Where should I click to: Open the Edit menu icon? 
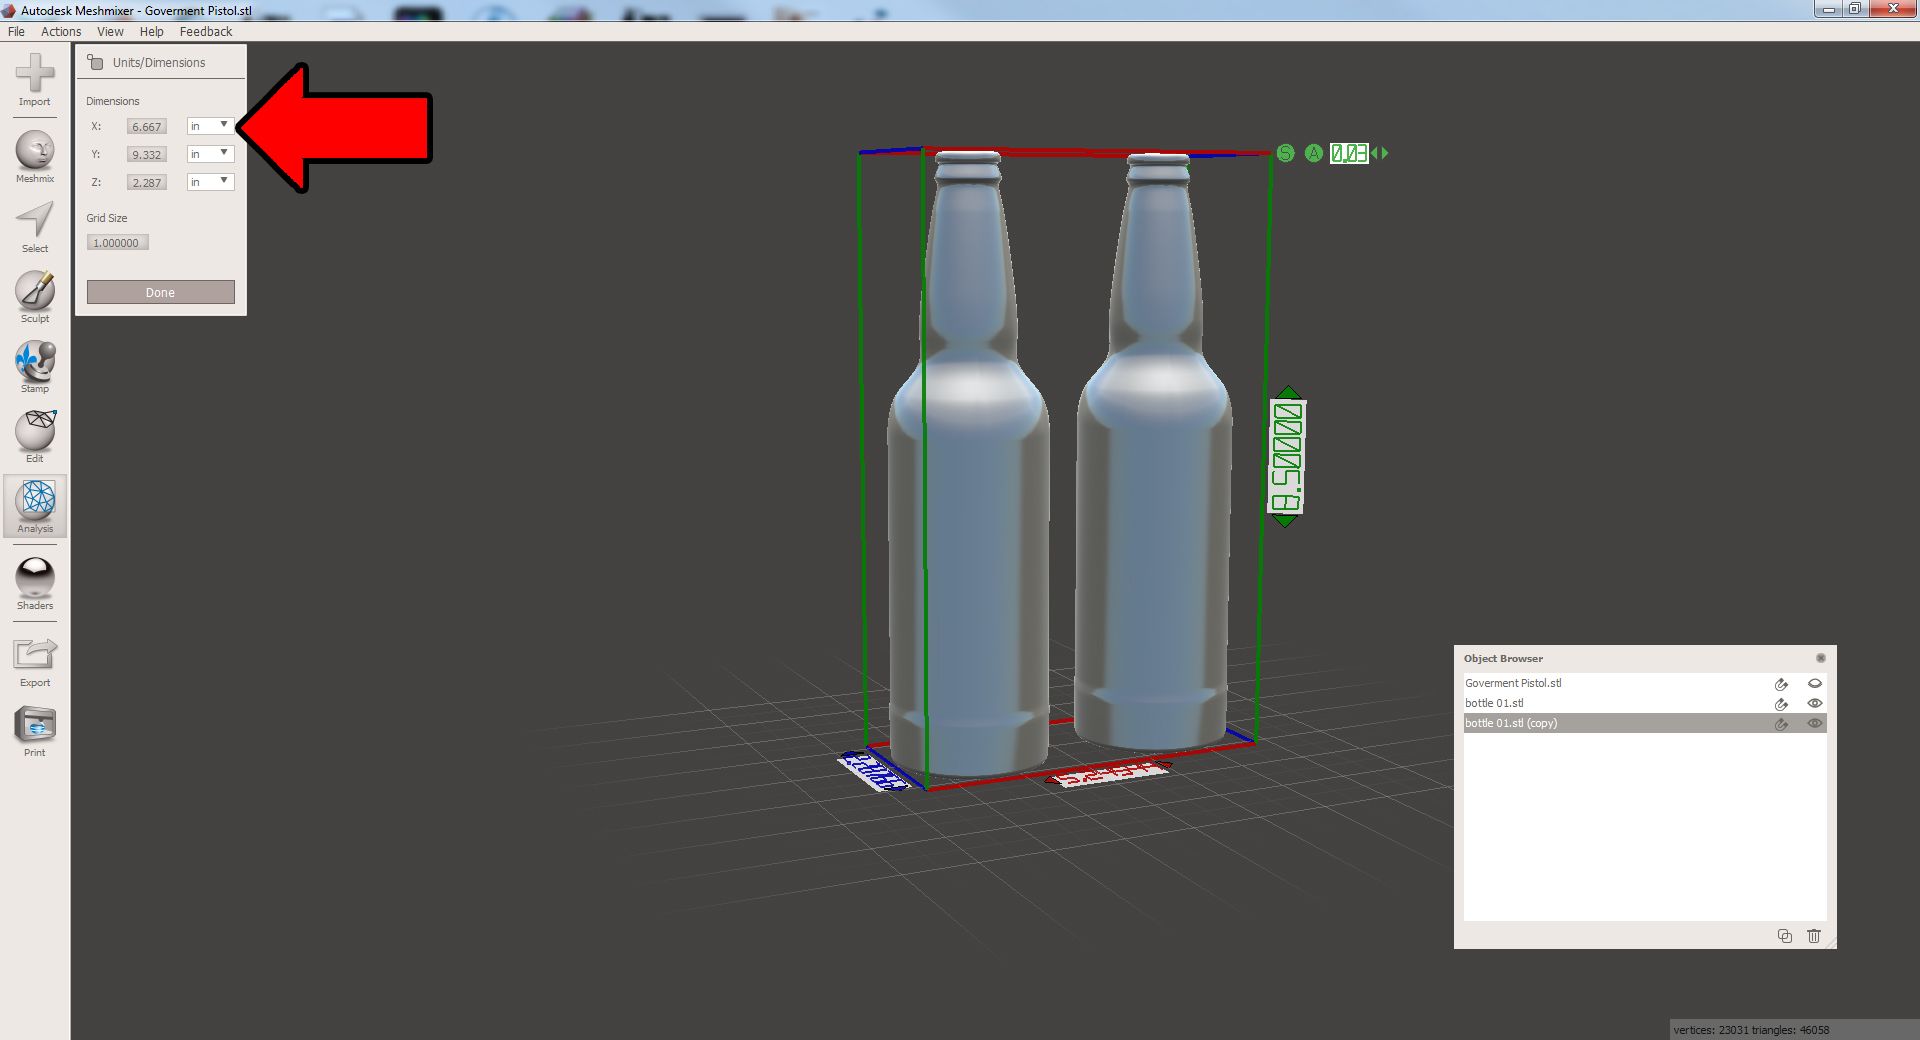(x=35, y=435)
